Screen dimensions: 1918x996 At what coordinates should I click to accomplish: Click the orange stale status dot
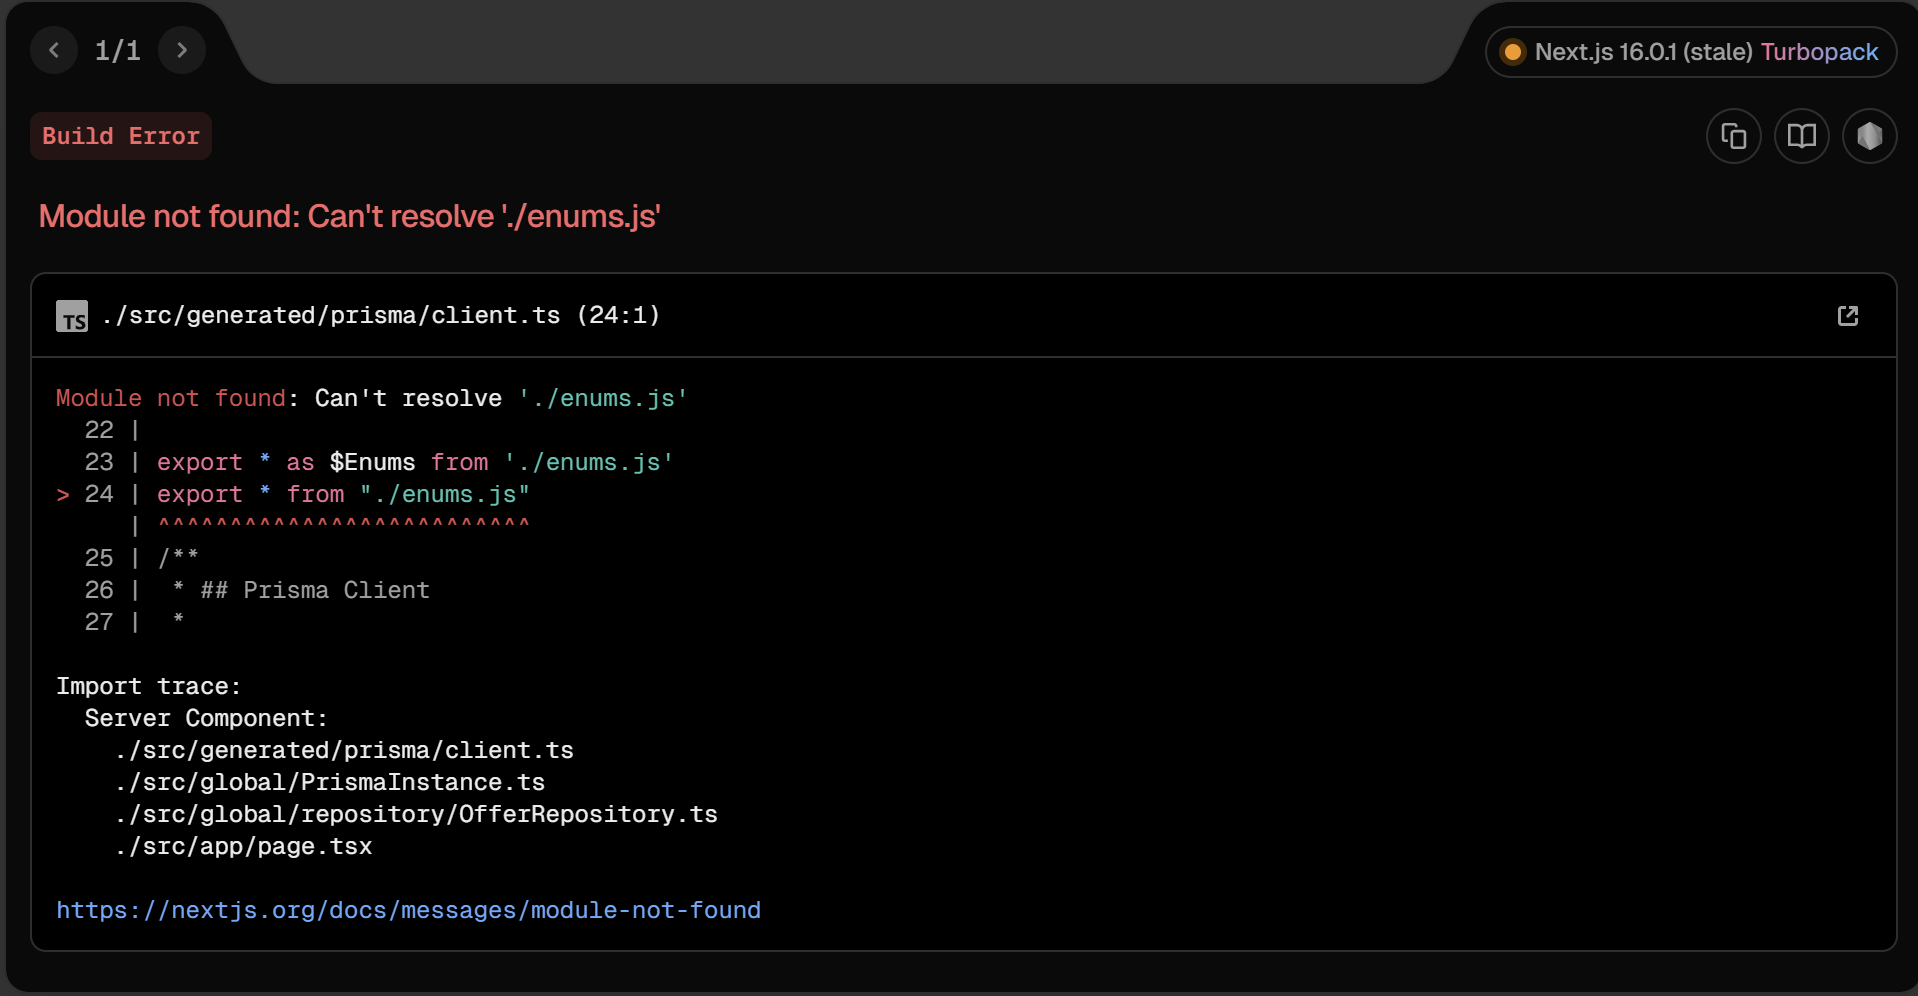click(1513, 52)
